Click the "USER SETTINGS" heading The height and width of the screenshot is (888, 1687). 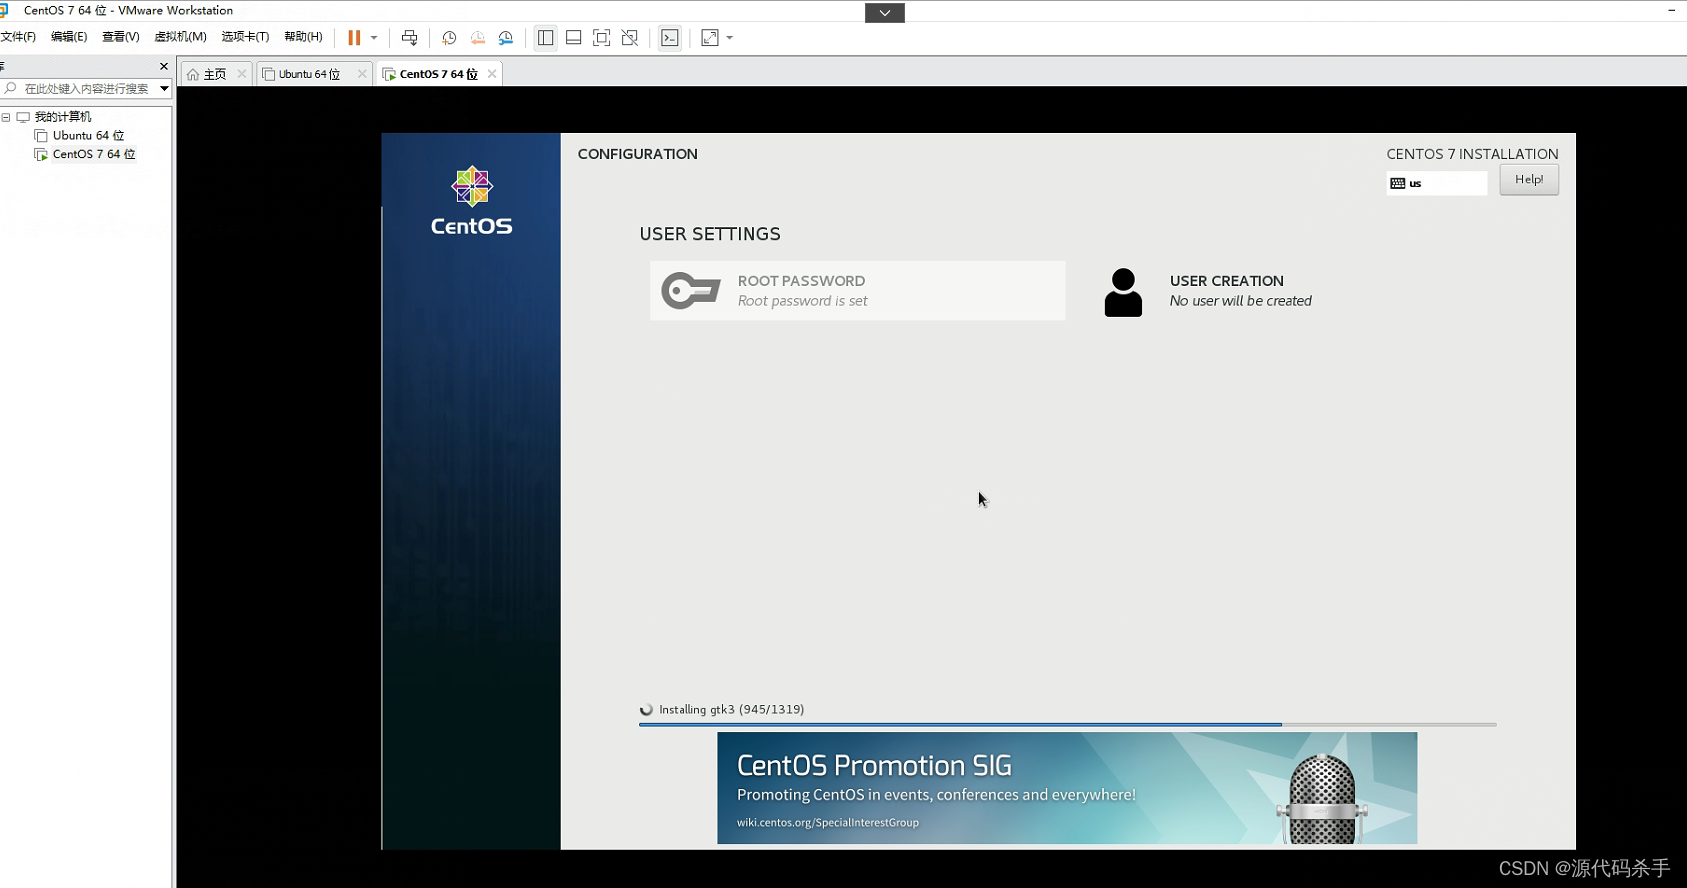(x=710, y=234)
